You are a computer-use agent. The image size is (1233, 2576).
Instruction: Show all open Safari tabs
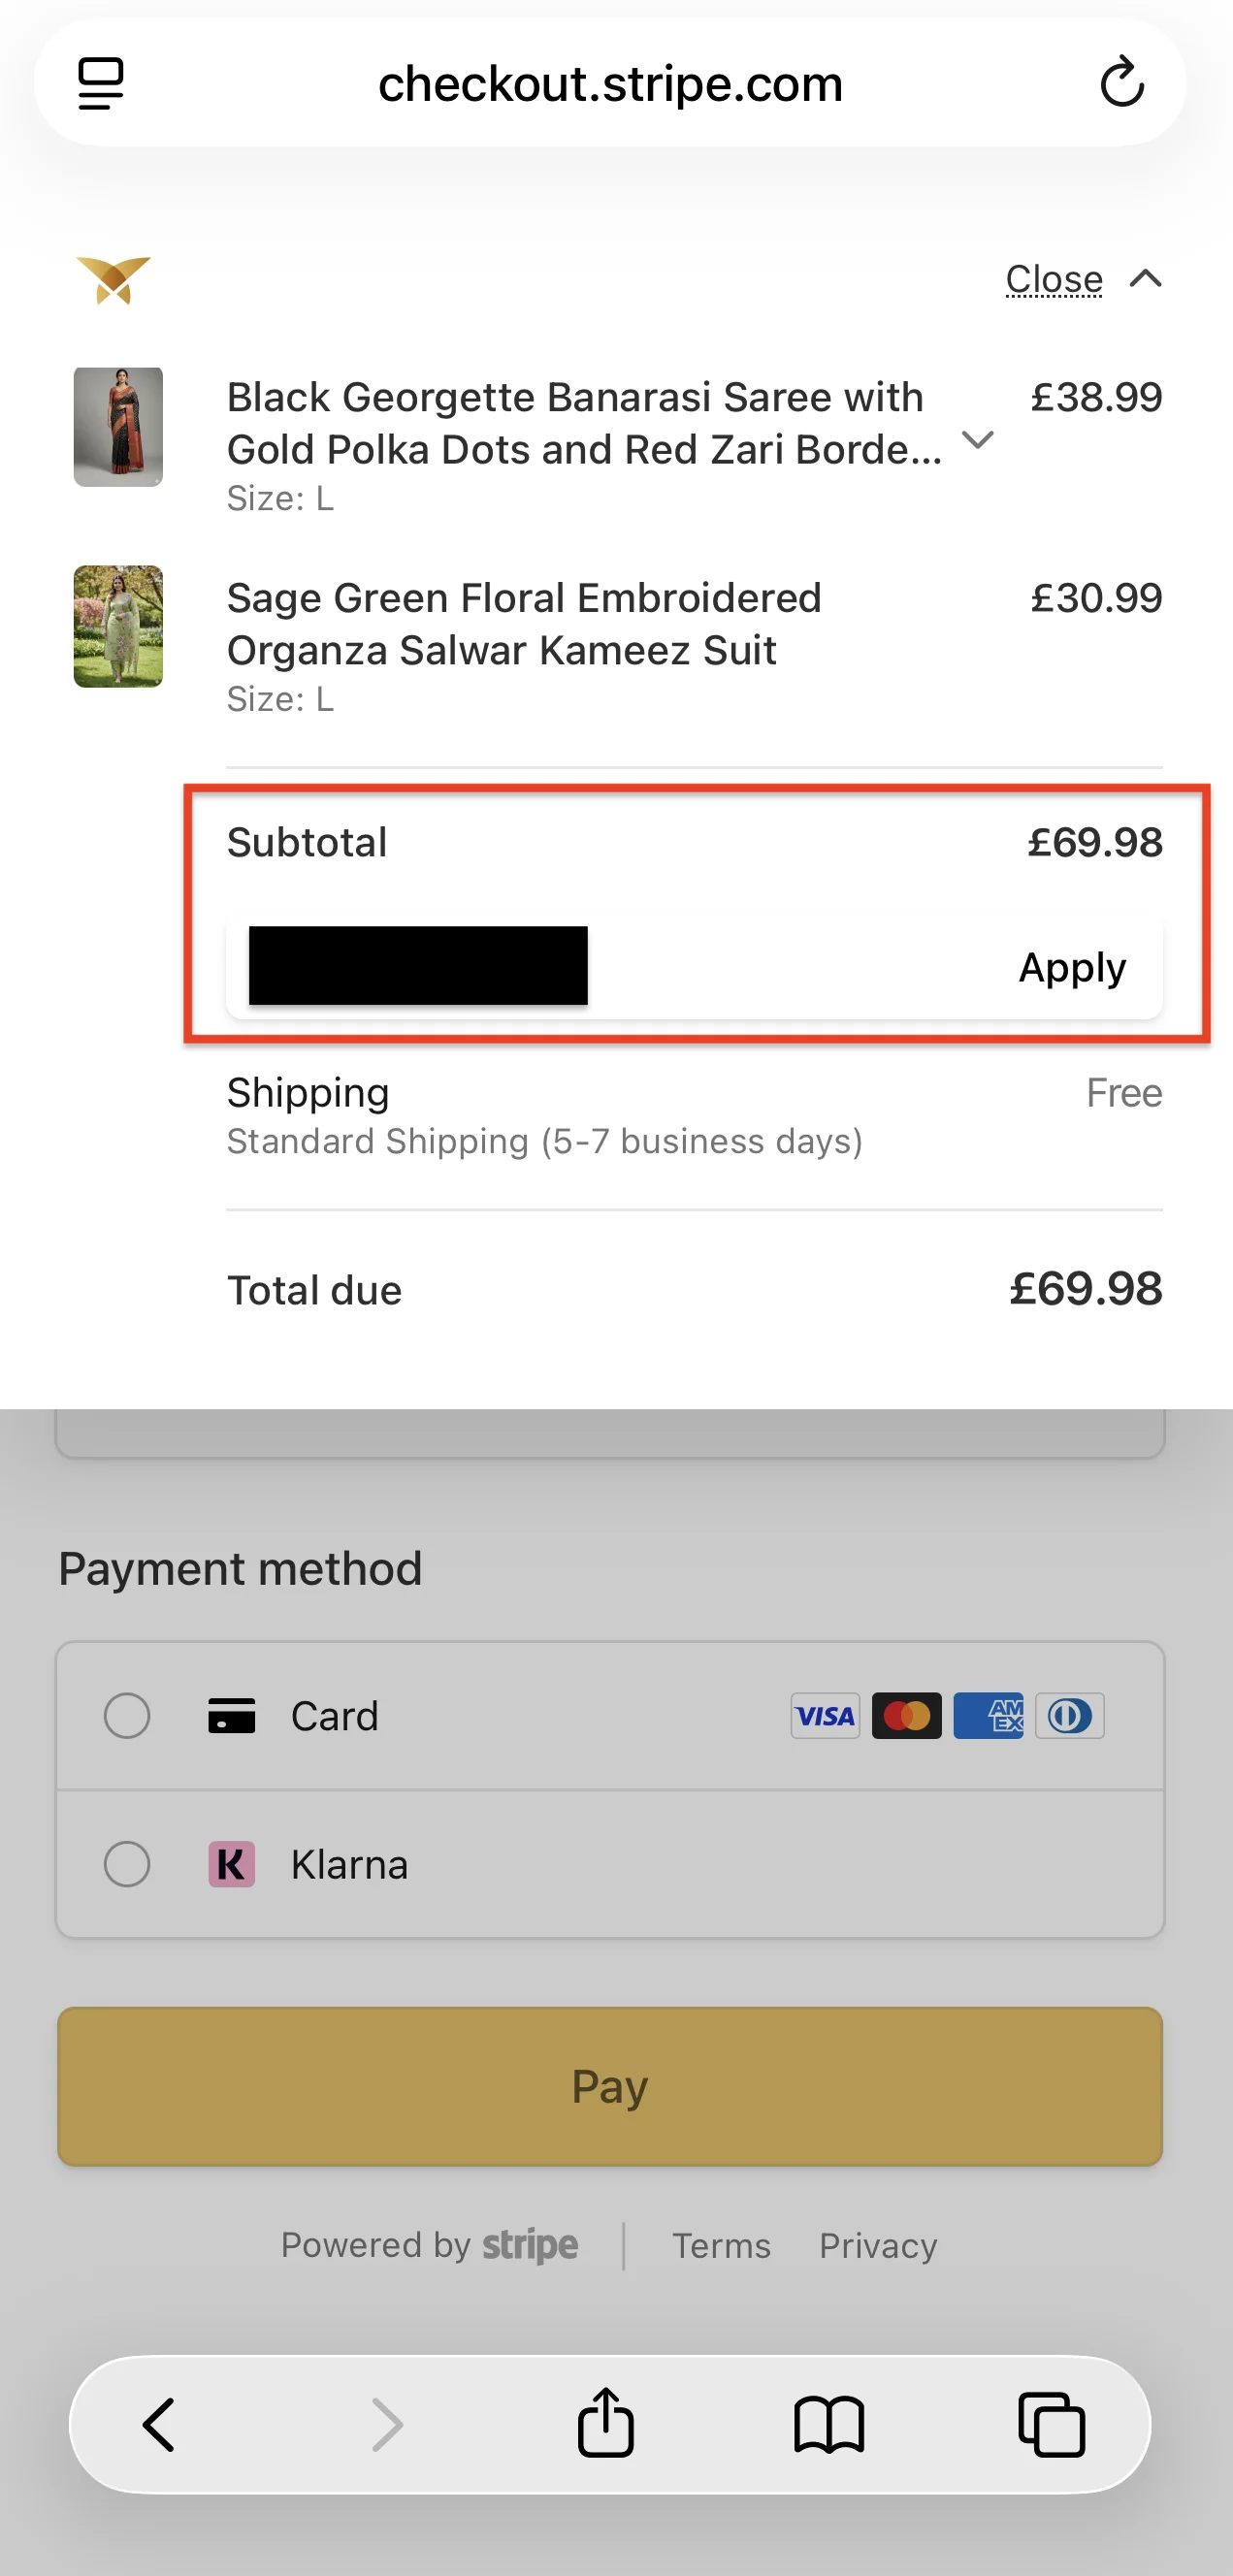pyautogui.click(x=1051, y=2424)
